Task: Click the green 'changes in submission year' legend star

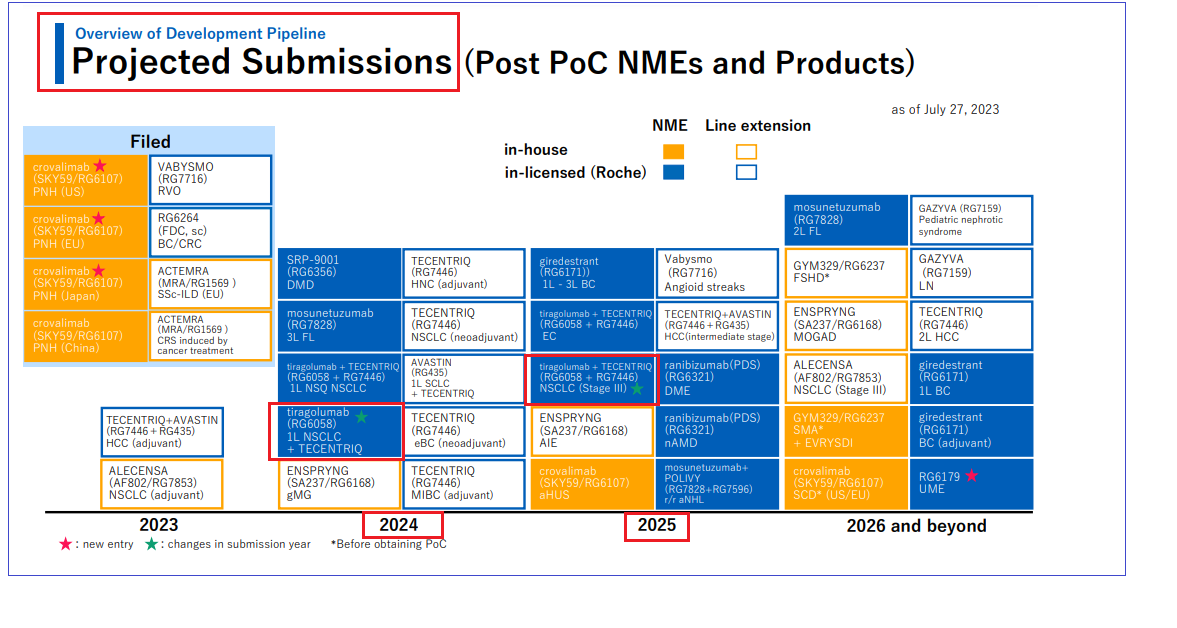Action: tap(152, 544)
